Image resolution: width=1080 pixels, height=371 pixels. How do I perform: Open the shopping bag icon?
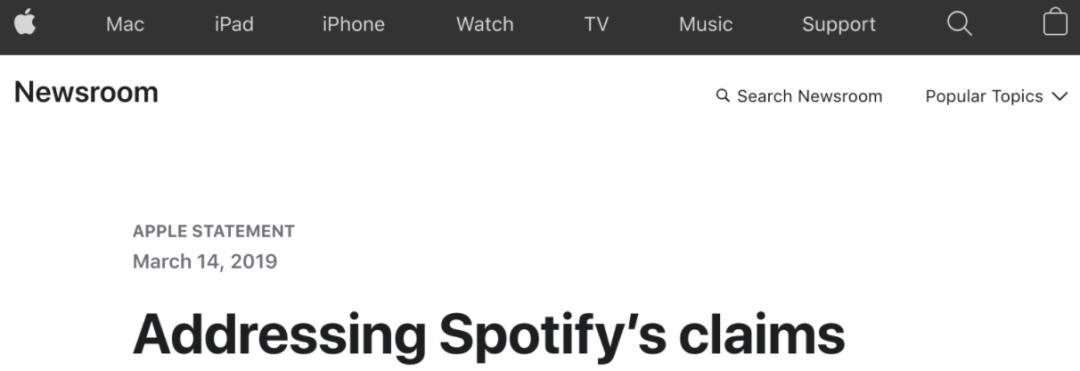[x=1055, y=23]
